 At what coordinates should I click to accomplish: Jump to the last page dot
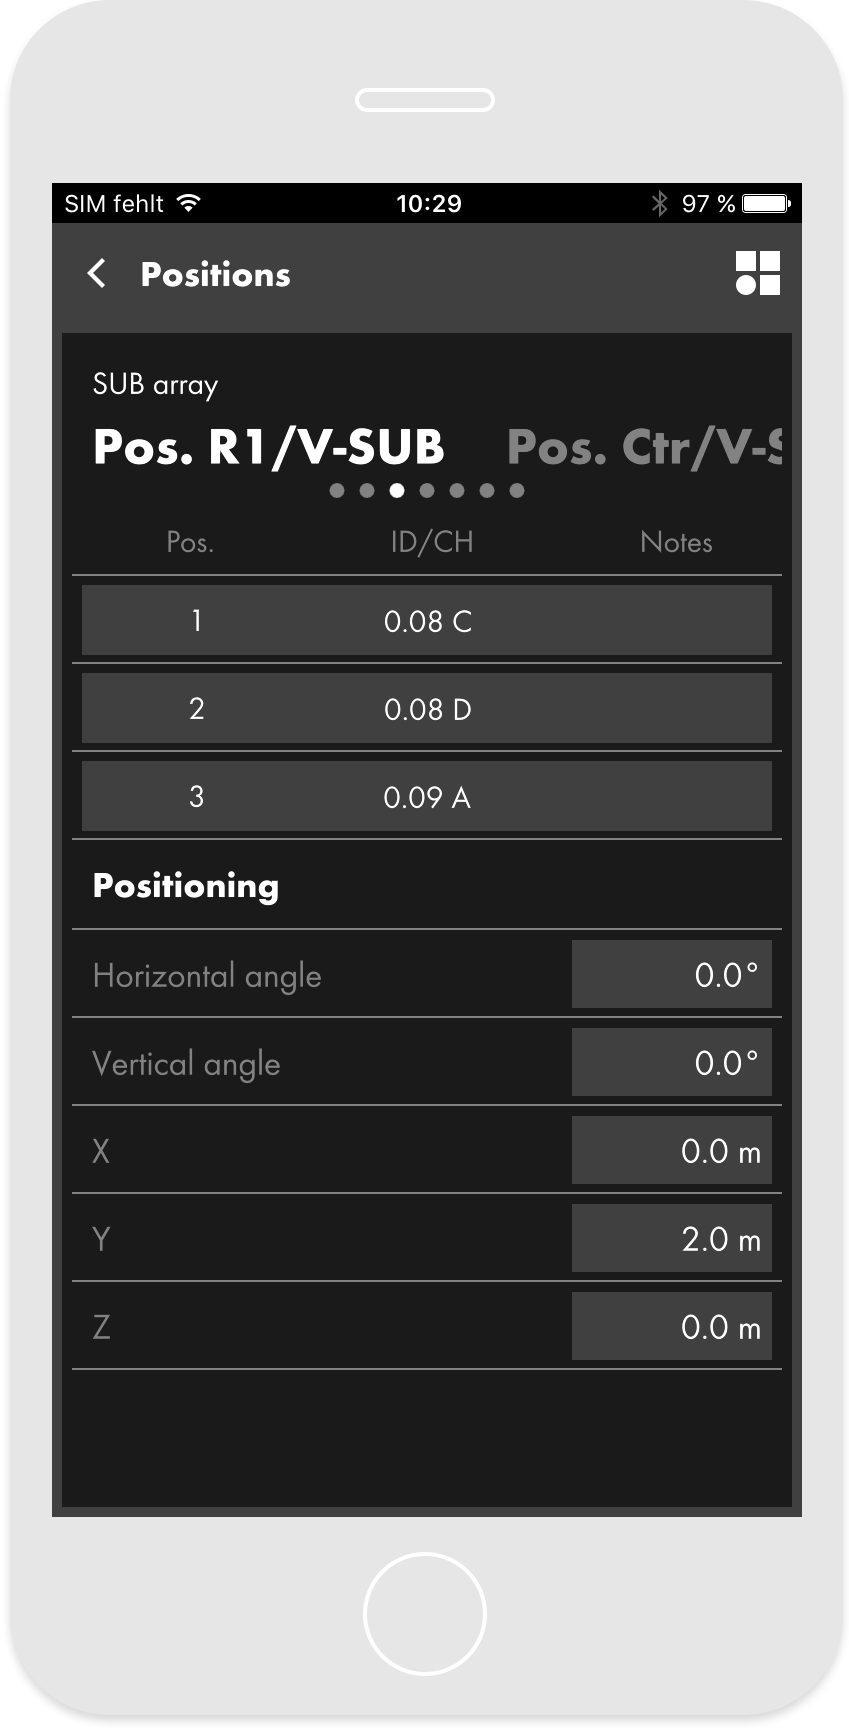coord(517,490)
